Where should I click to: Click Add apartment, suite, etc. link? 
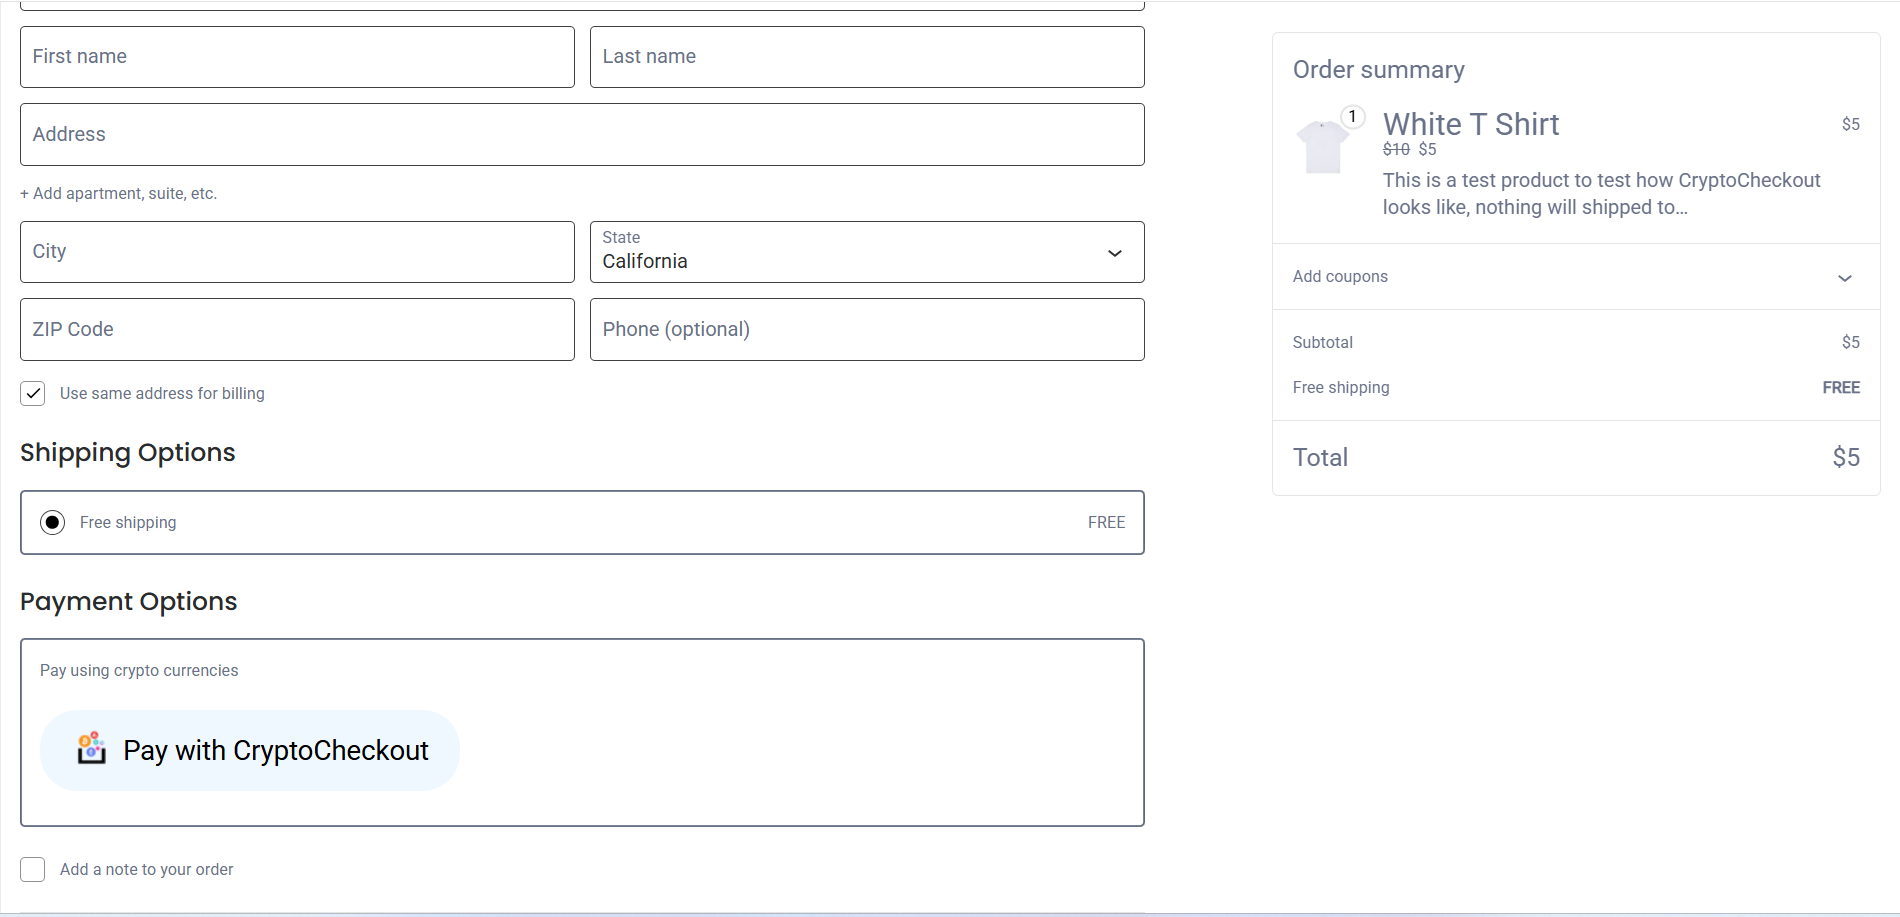click(x=119, y=193)
